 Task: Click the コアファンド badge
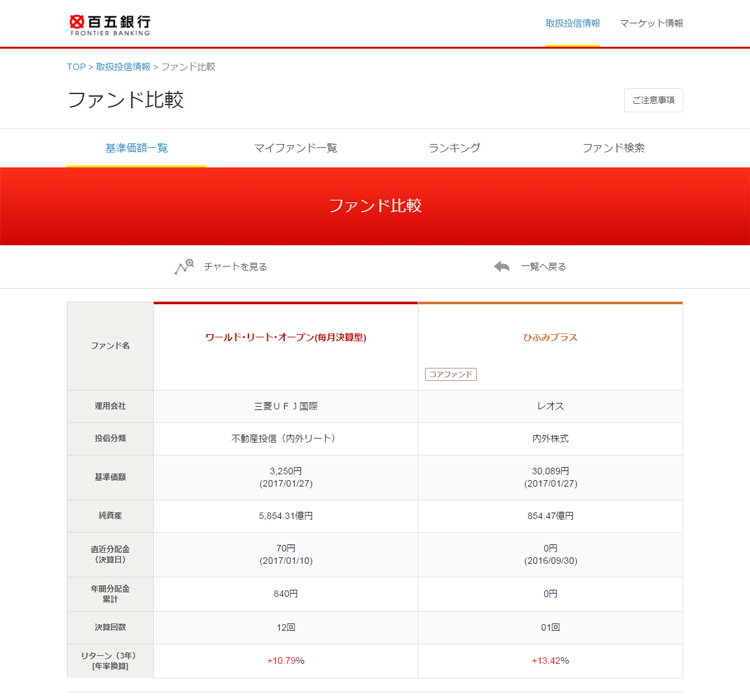[x=451, y=374]
